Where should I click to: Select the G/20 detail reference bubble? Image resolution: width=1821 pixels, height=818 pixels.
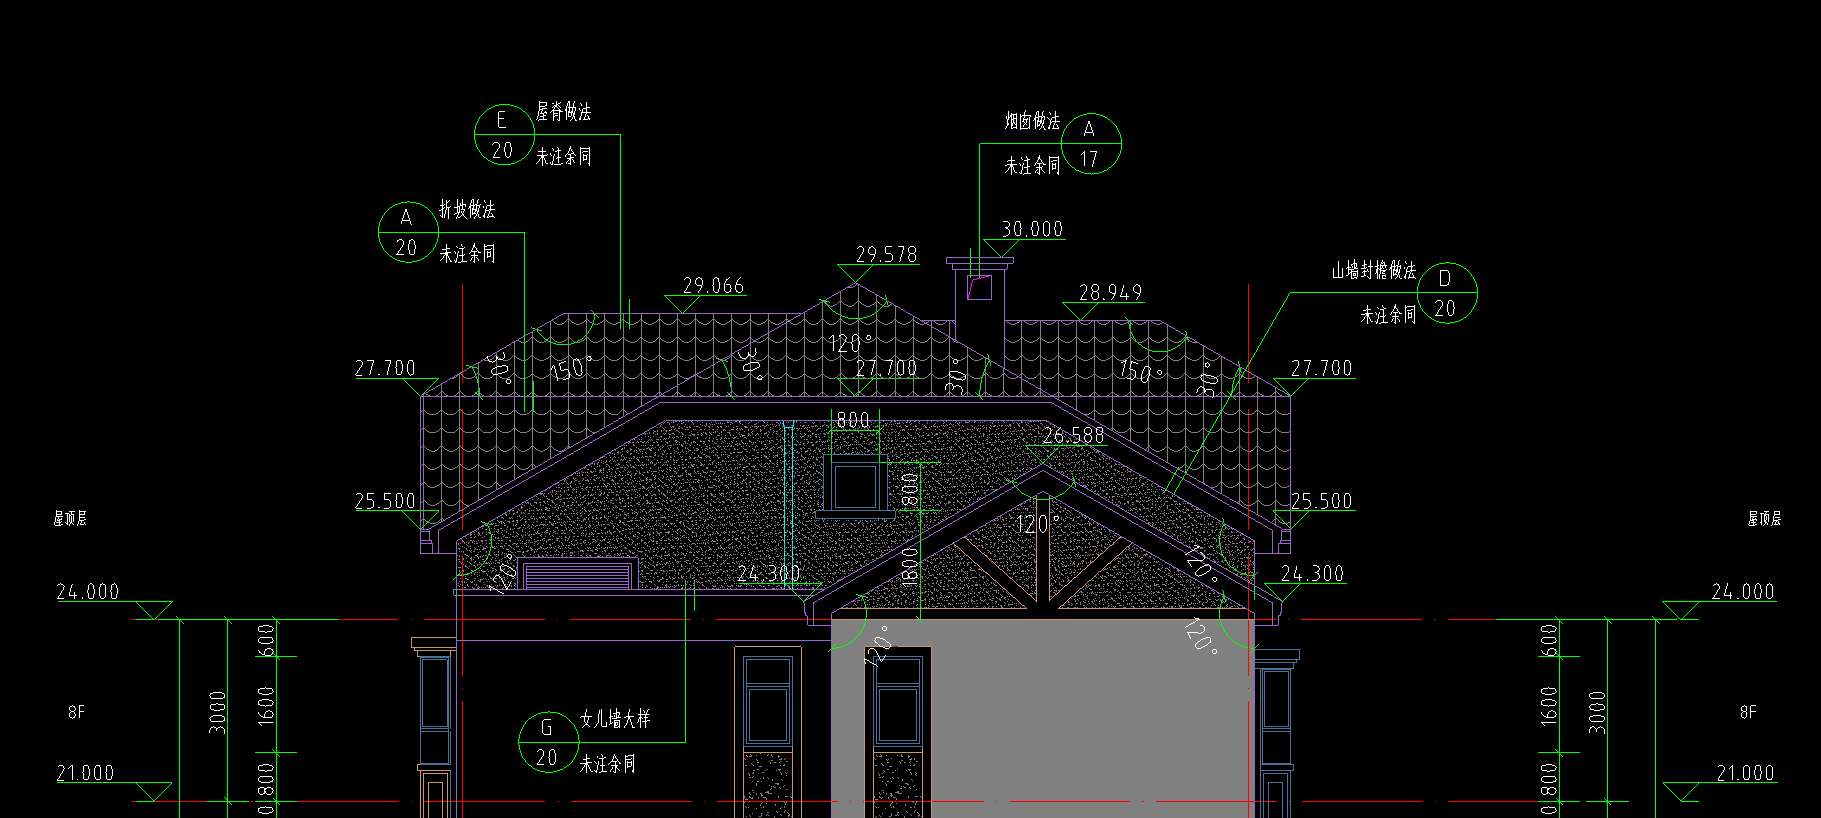[x=548, y=742]
